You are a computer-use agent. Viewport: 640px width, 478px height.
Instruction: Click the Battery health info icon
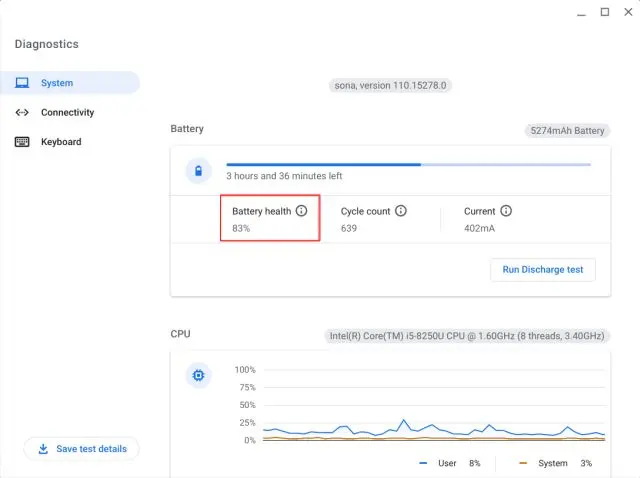[x=301, y=211]
